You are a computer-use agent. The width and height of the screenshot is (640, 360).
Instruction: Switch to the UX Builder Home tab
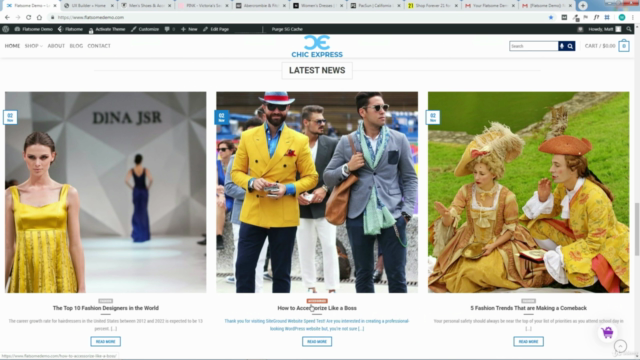click(x=88, y=6)
